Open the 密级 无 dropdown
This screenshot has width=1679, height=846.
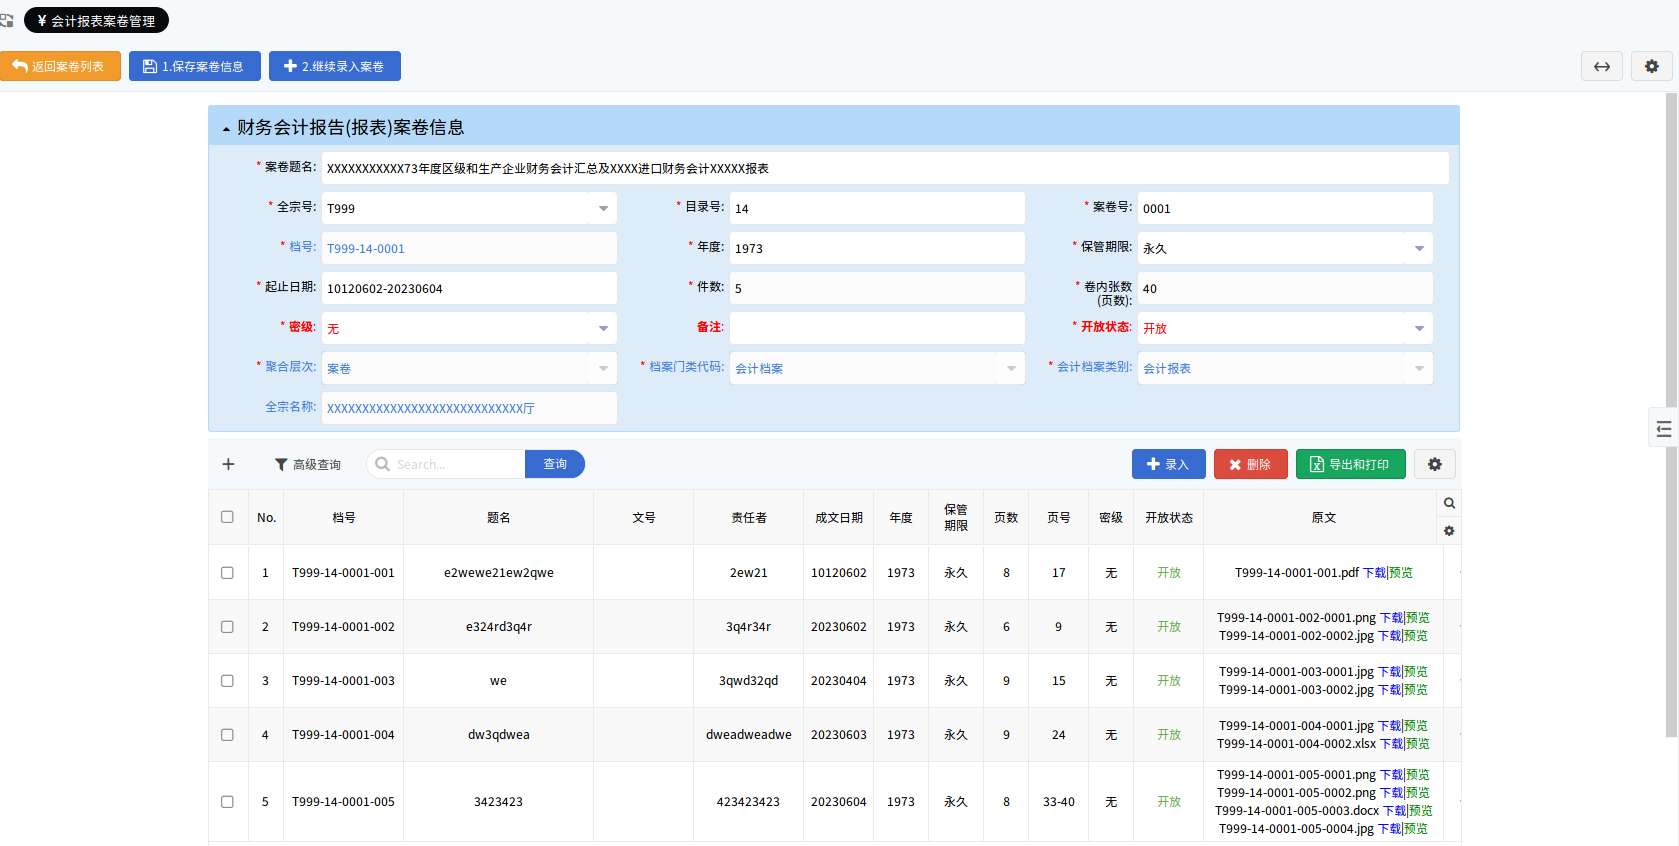[x=603, y=328]
